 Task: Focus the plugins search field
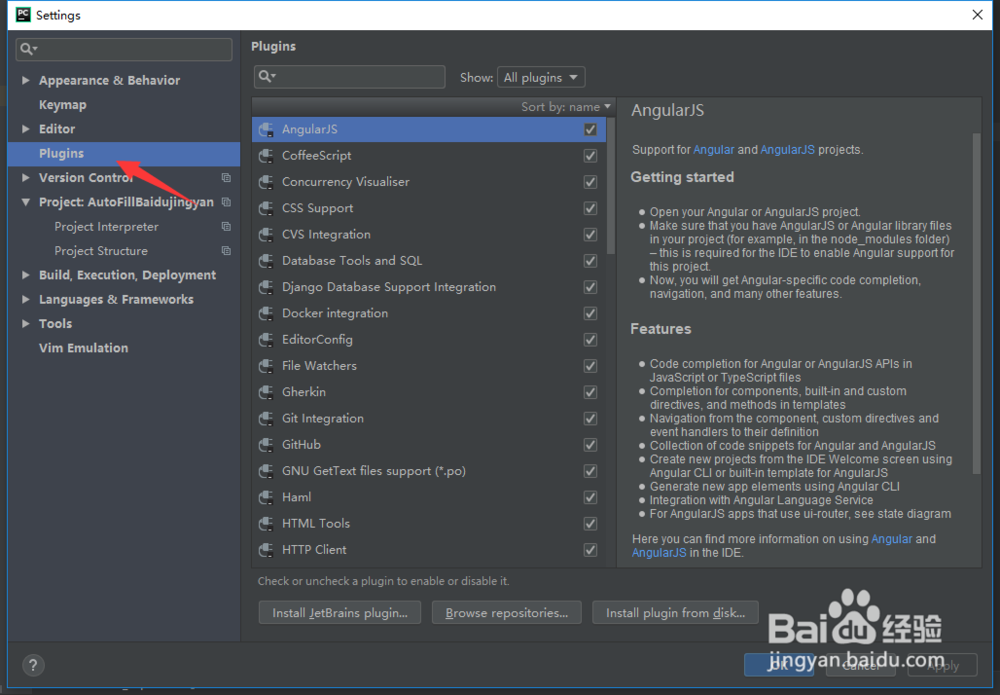tap(349, 77)
